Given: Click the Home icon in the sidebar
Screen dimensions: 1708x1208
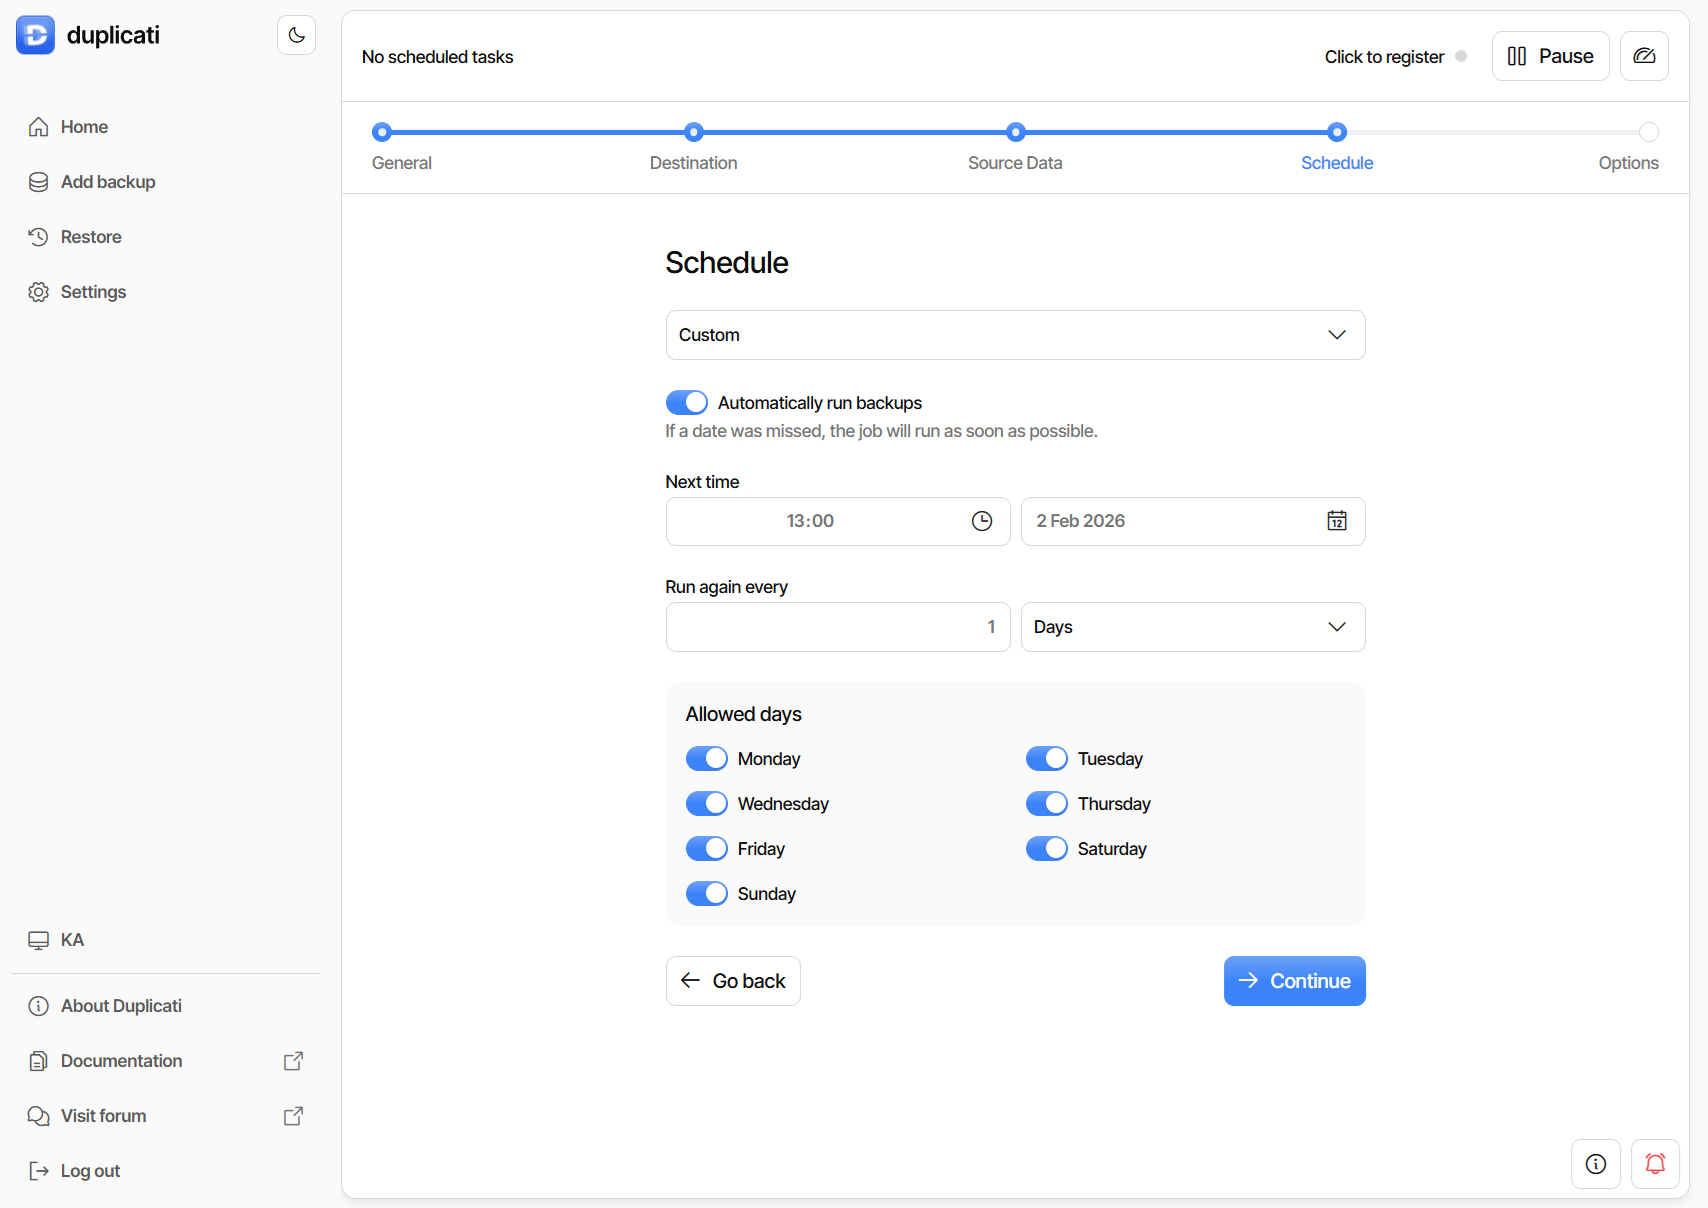Looking at the screenshot, I should click(38, 127).
